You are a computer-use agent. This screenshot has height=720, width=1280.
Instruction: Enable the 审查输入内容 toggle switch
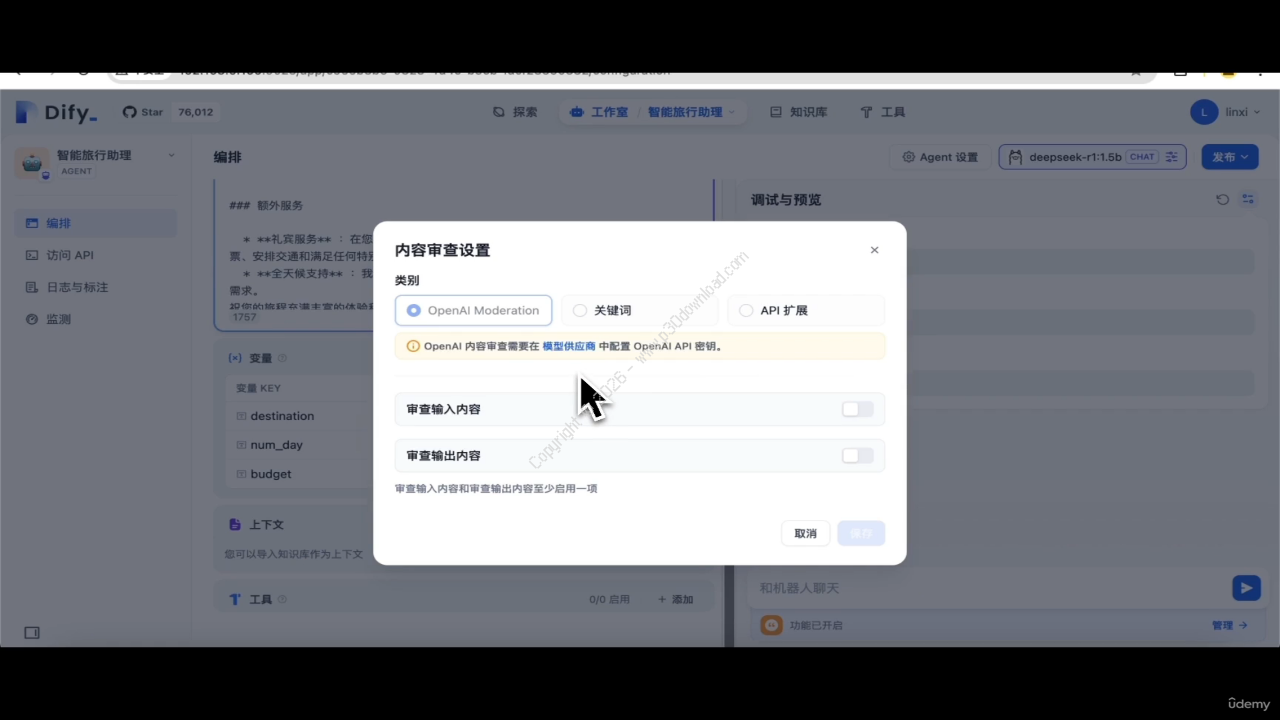(x=857, y=409)
